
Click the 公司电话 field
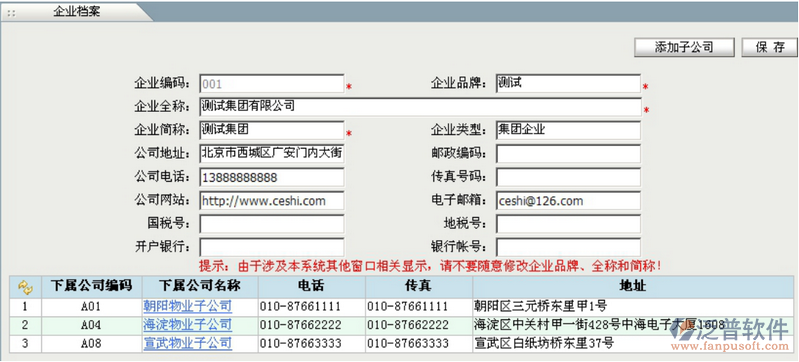(272, 177)
